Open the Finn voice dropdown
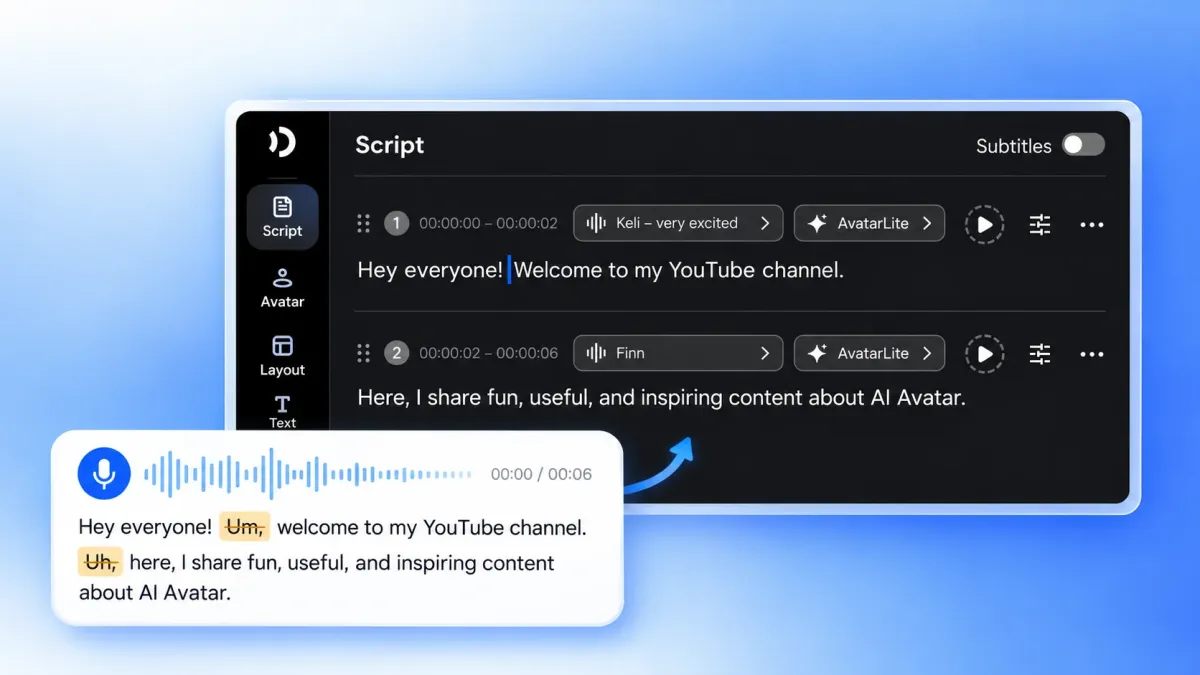1200x675 pixels. click(678, 353)
